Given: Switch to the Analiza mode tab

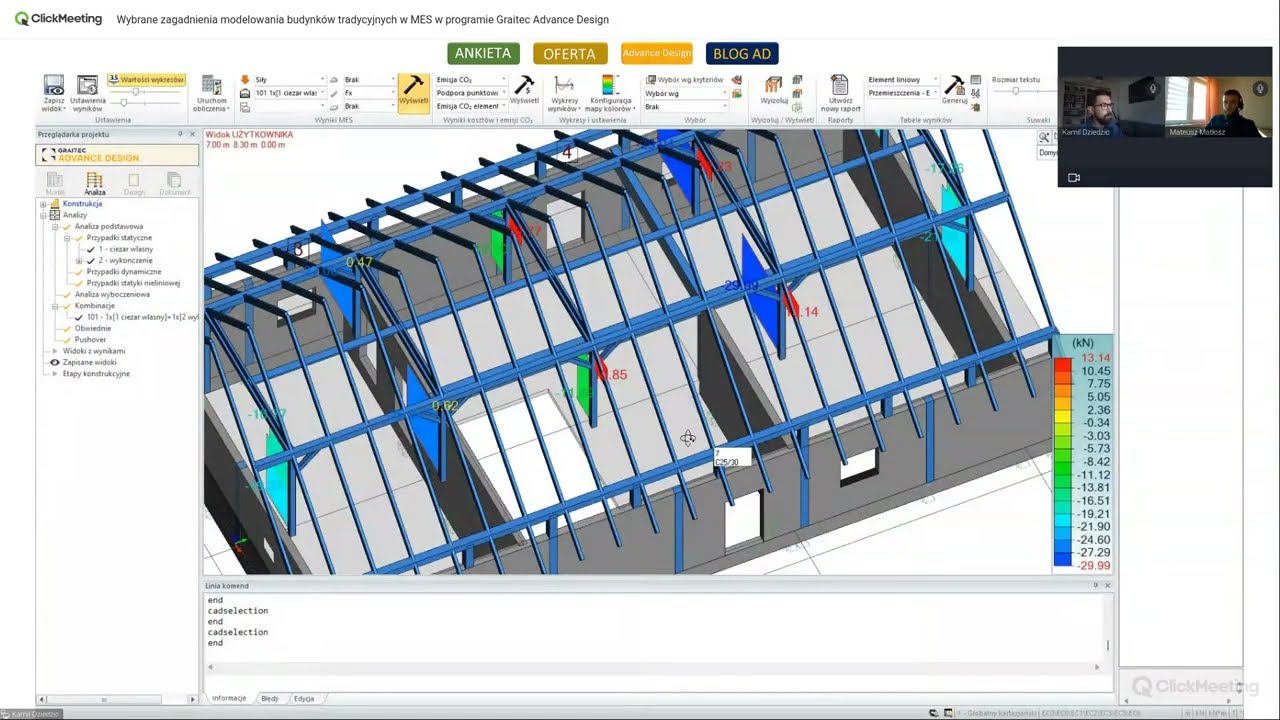Looking at the screenshot, I should tap(94, 183).
